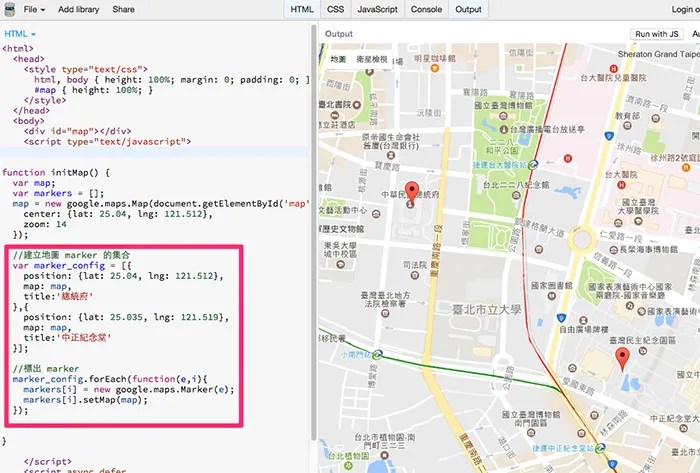Screen dimensions: 700x473
Task: Toggle the CSS panel tab
Action: point(335,9)
